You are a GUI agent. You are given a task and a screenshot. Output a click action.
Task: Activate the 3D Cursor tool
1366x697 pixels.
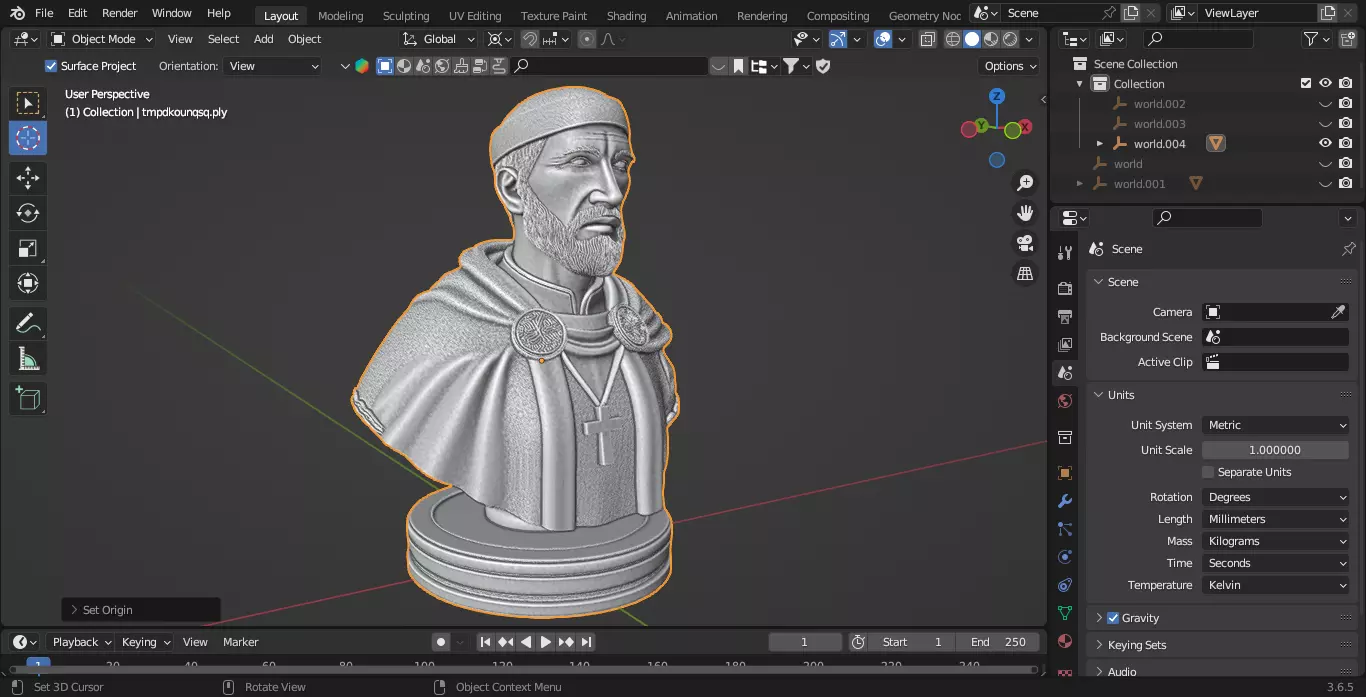28,138
